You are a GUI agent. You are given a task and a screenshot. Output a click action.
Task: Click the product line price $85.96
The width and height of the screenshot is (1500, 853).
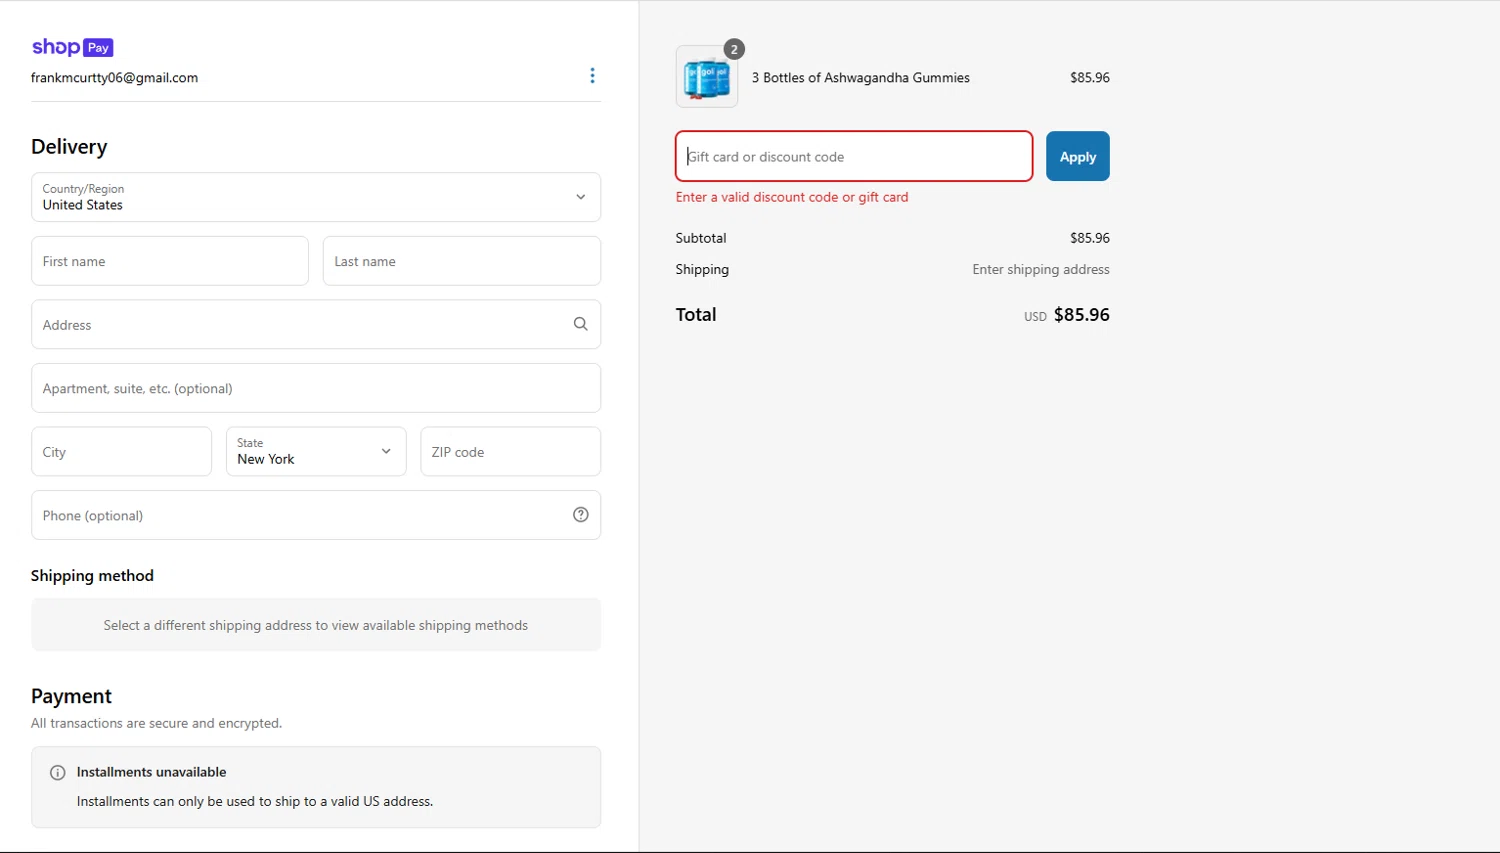pos(1090,77)
